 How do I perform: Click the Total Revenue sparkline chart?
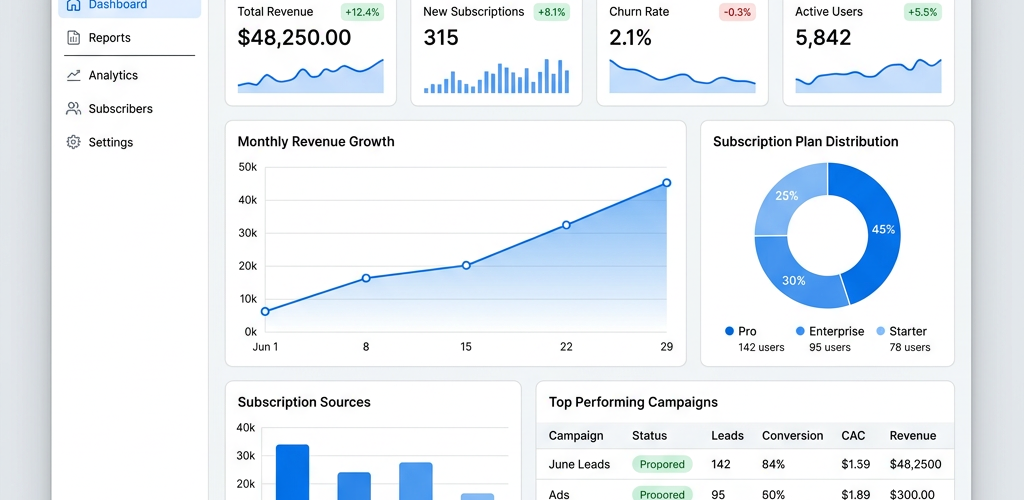[311, 76]
